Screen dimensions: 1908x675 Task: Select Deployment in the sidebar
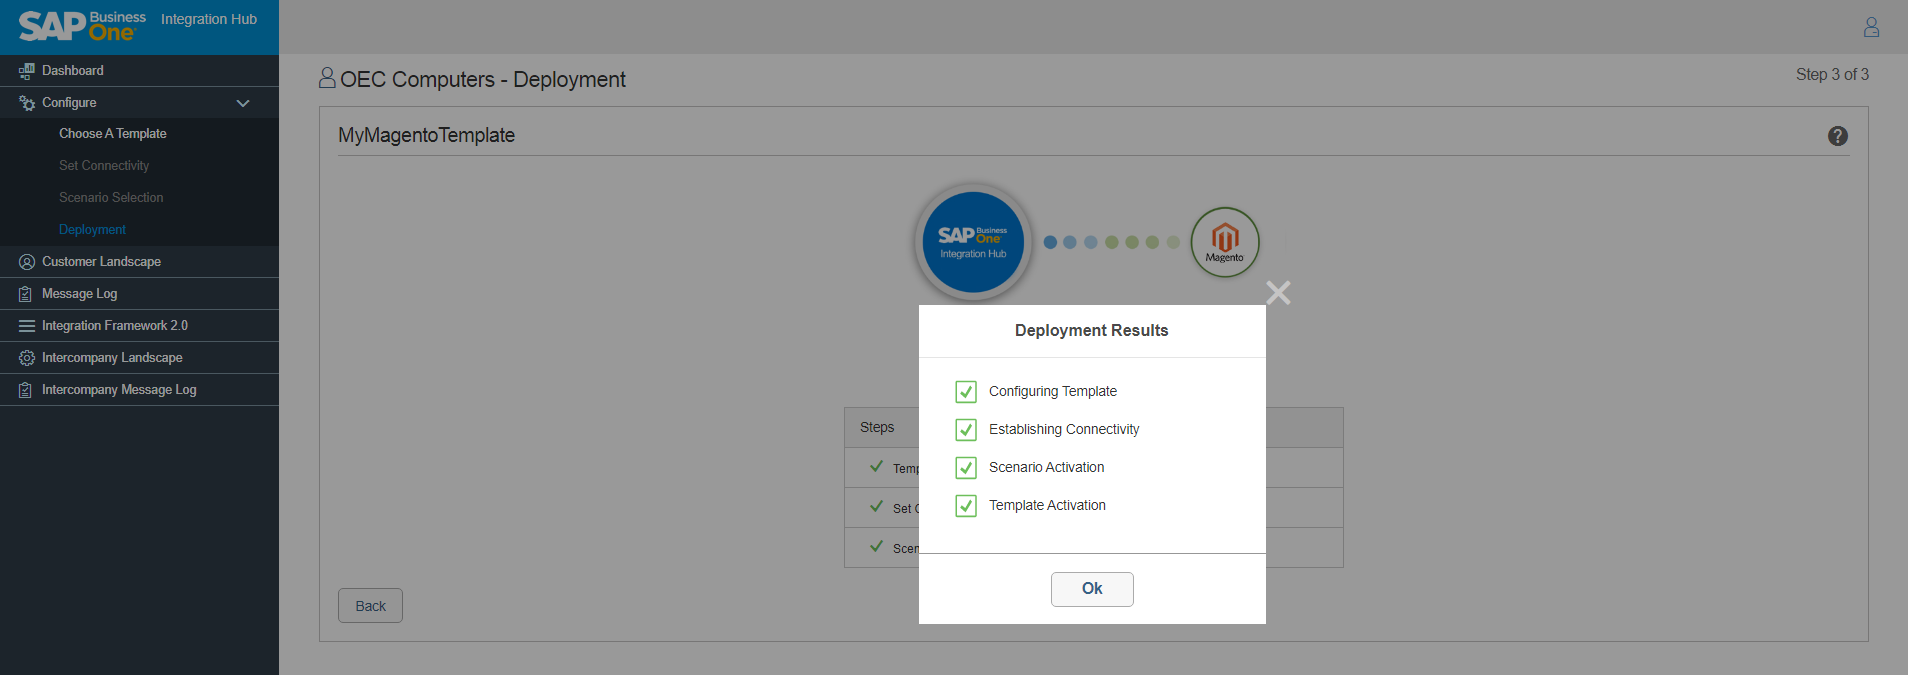click(92, 230)
